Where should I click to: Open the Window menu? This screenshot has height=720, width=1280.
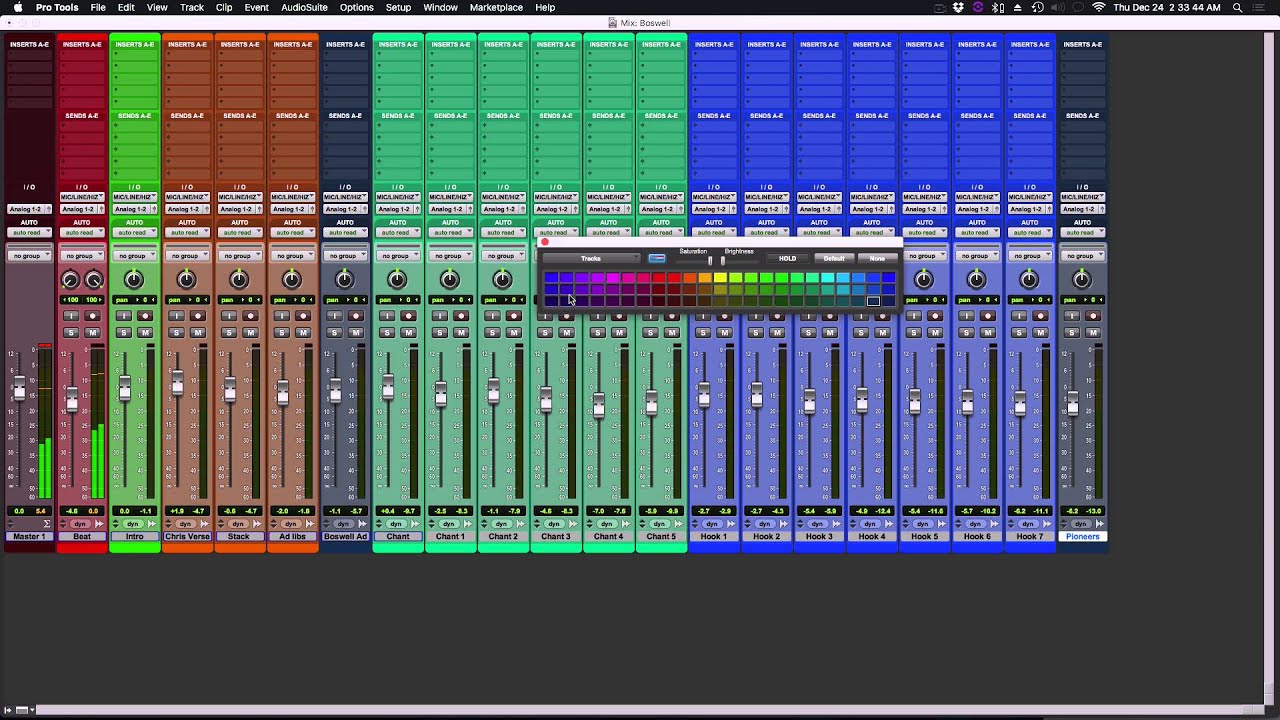pos(440,7)
